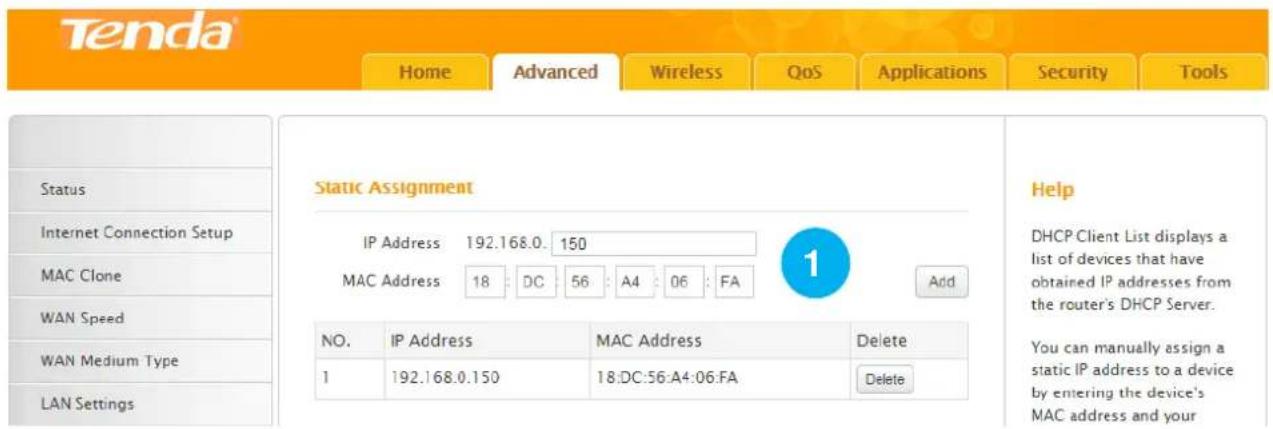Select WAN Medium Type
Screen dimensions: 1273x429
pos(139,361)
